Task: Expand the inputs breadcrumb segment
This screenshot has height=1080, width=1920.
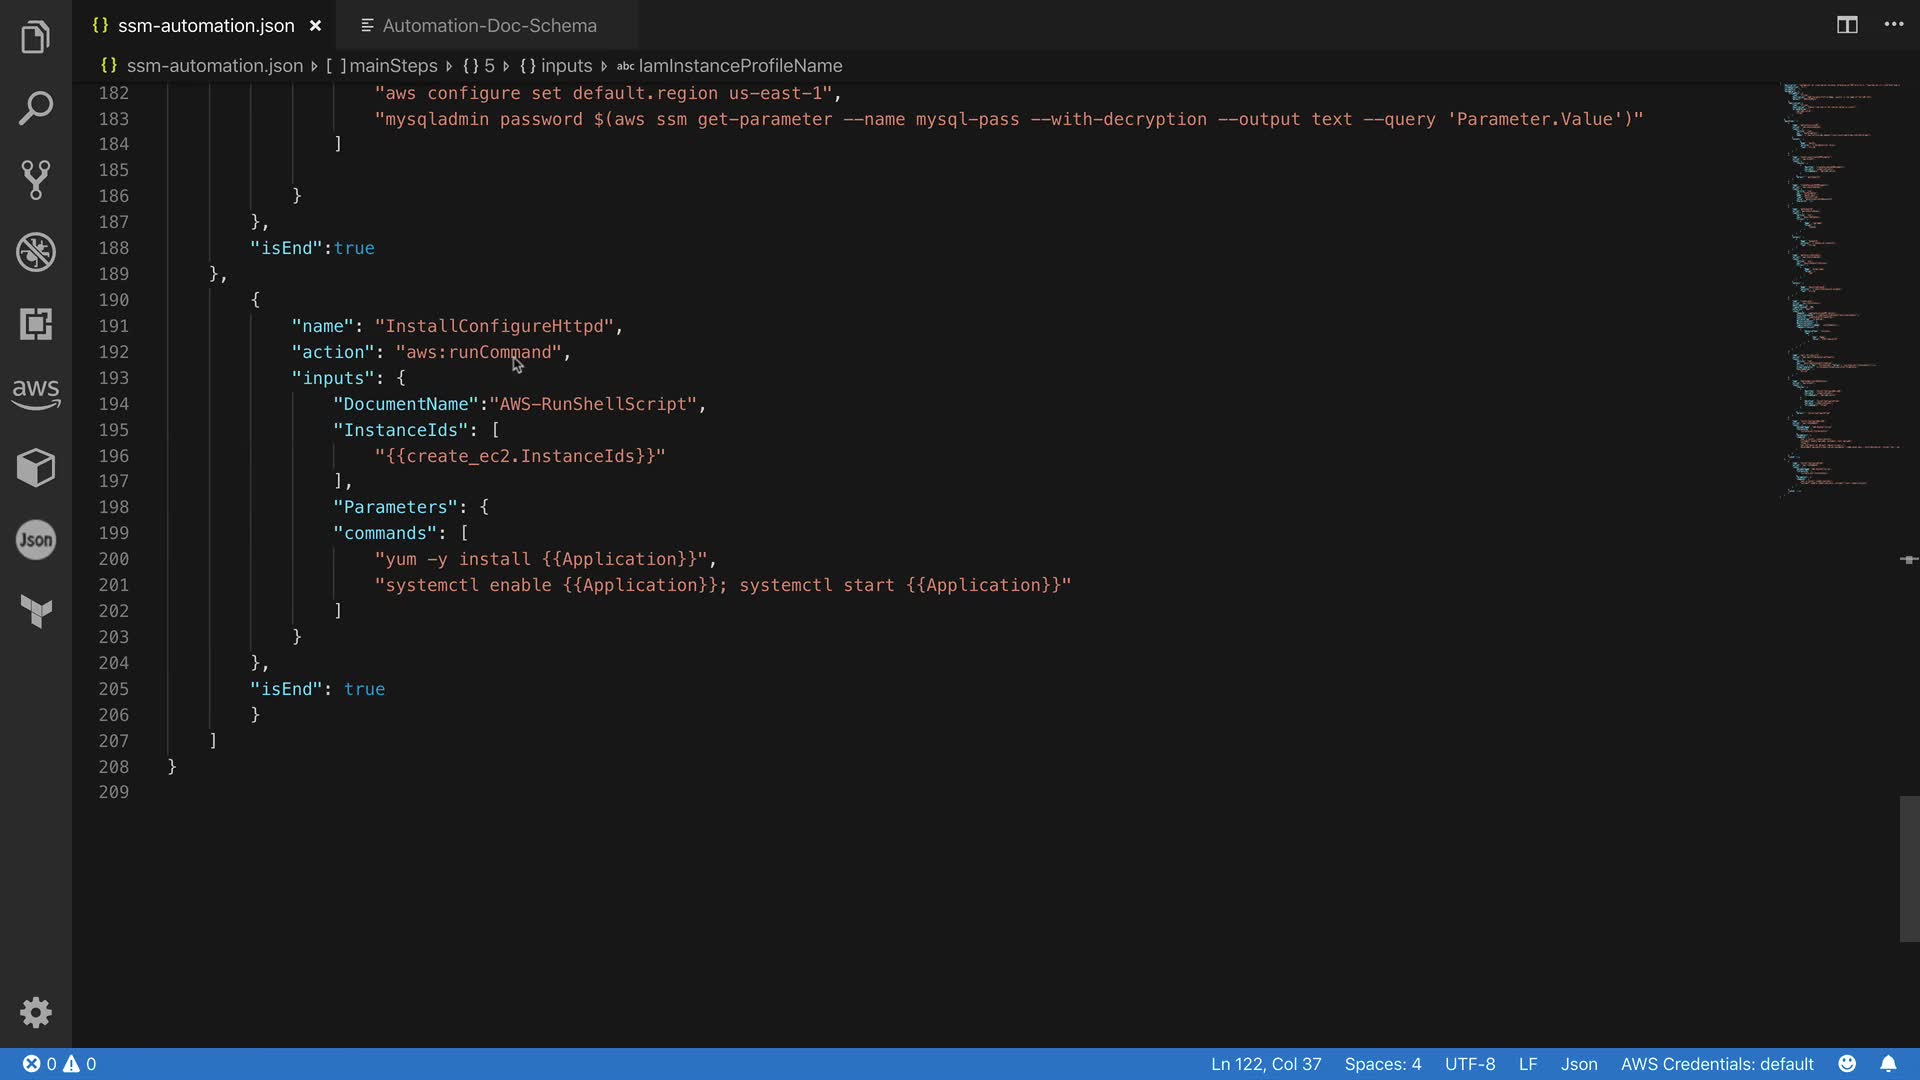Action: click(566, 66)
